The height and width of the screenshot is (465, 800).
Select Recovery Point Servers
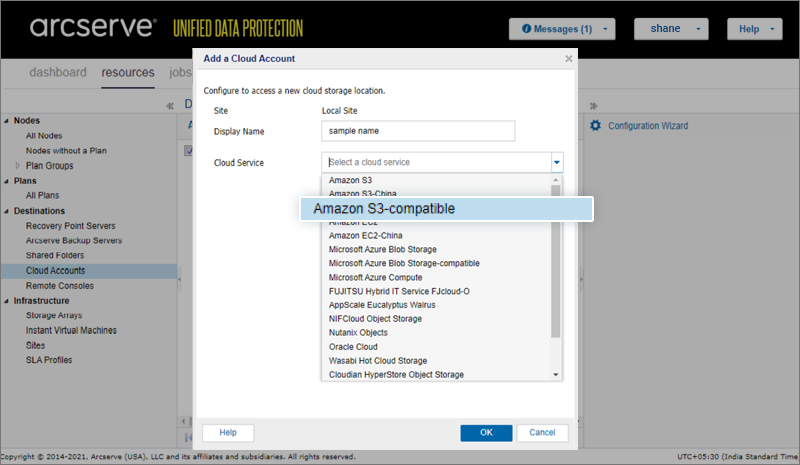70,226
